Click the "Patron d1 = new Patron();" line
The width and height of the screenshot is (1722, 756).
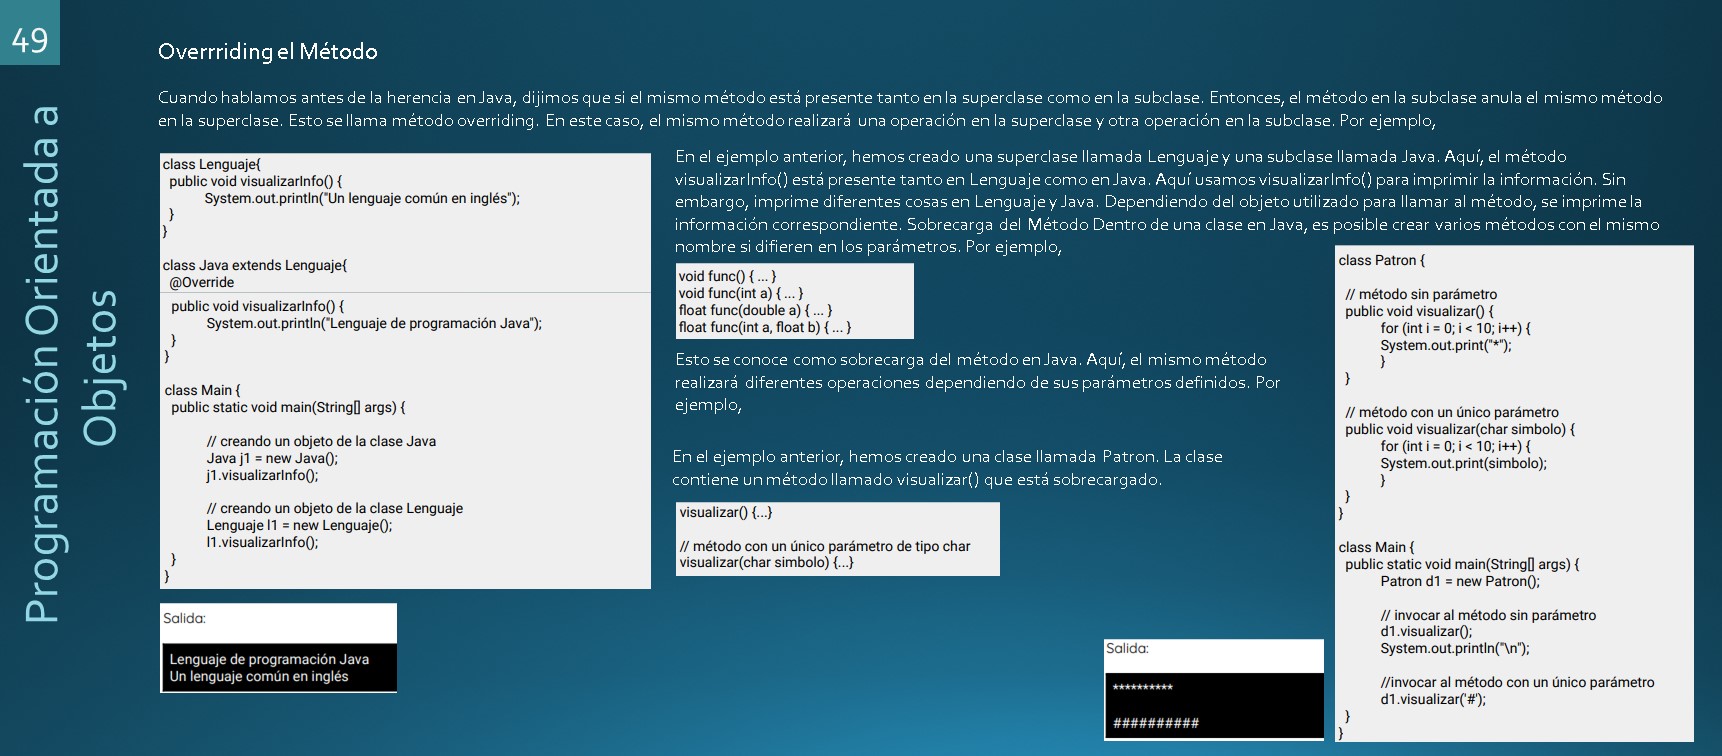pos(1460,582)
